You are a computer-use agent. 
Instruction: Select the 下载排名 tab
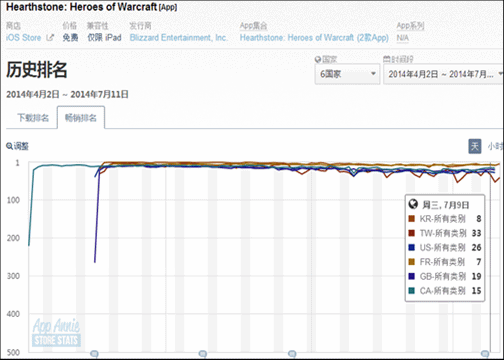(33, 118)
